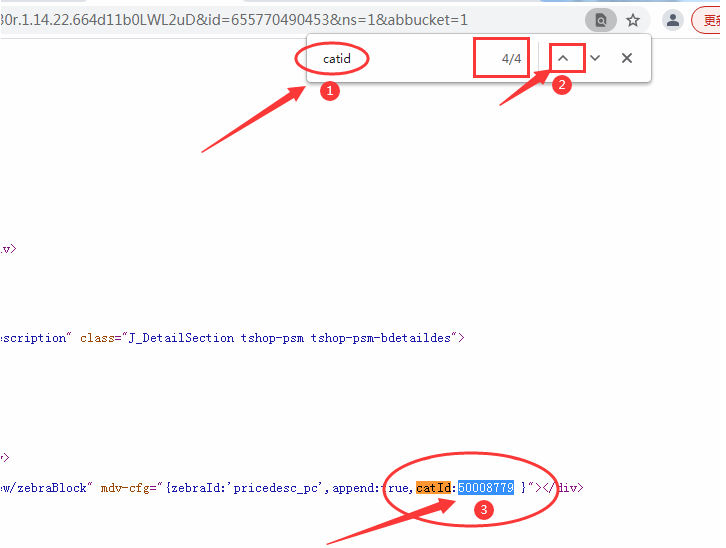Close the find bar

tap(627, 58)
